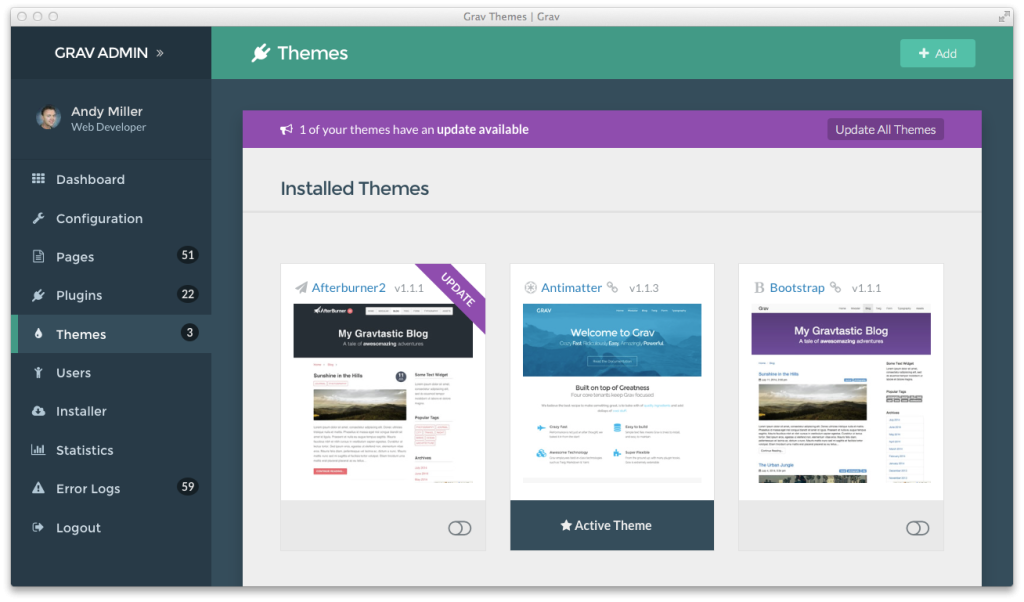The width and height of the screenshot is (1024, 602).
Task: Click Bootstrap version v1.1.1 text
Action: click(x=866, y=288)
